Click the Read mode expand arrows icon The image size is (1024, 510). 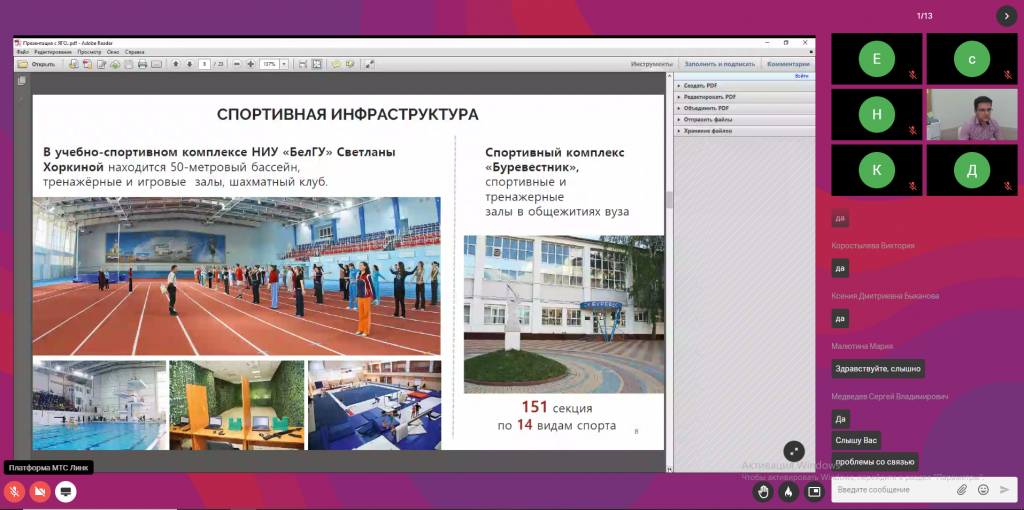[x=370, y=64]
